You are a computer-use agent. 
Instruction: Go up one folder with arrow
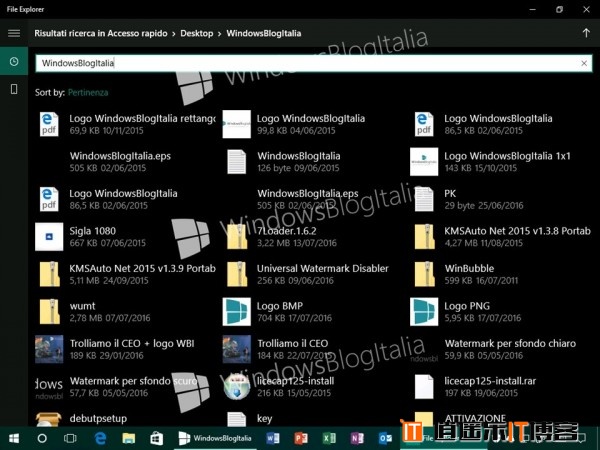tap(586, 33)
